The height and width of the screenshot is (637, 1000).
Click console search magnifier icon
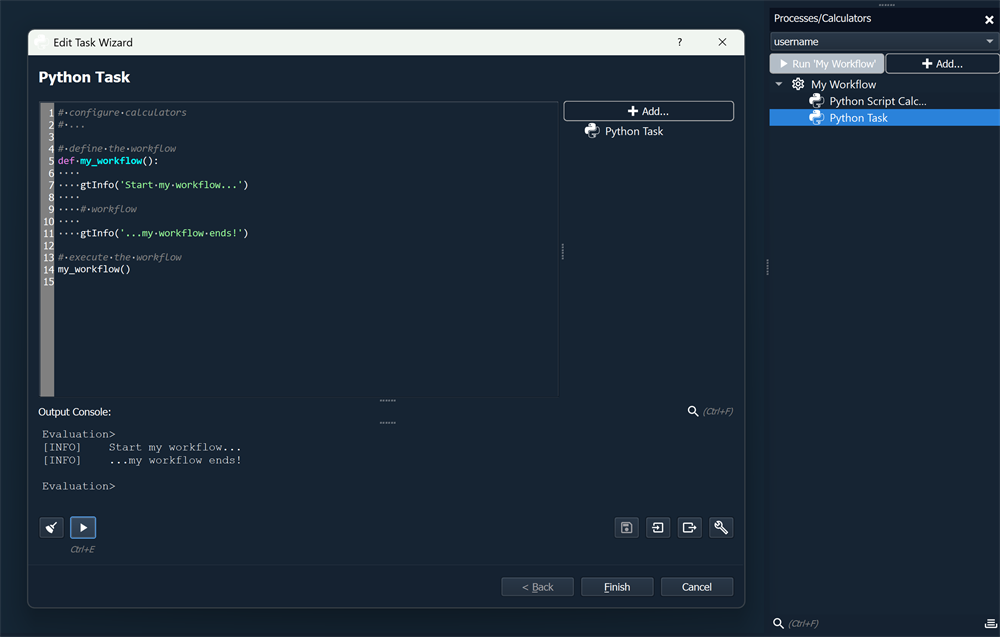[693, 411]
